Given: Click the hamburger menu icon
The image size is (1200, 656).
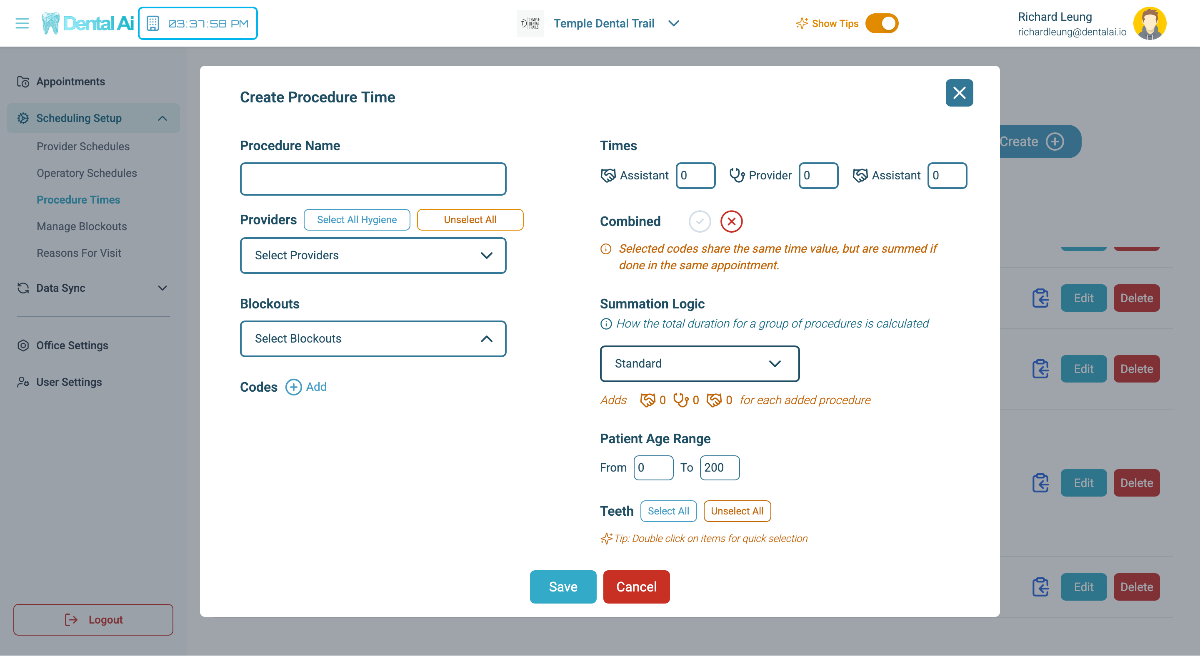Looking at the screenshot, I should [22, 23].
